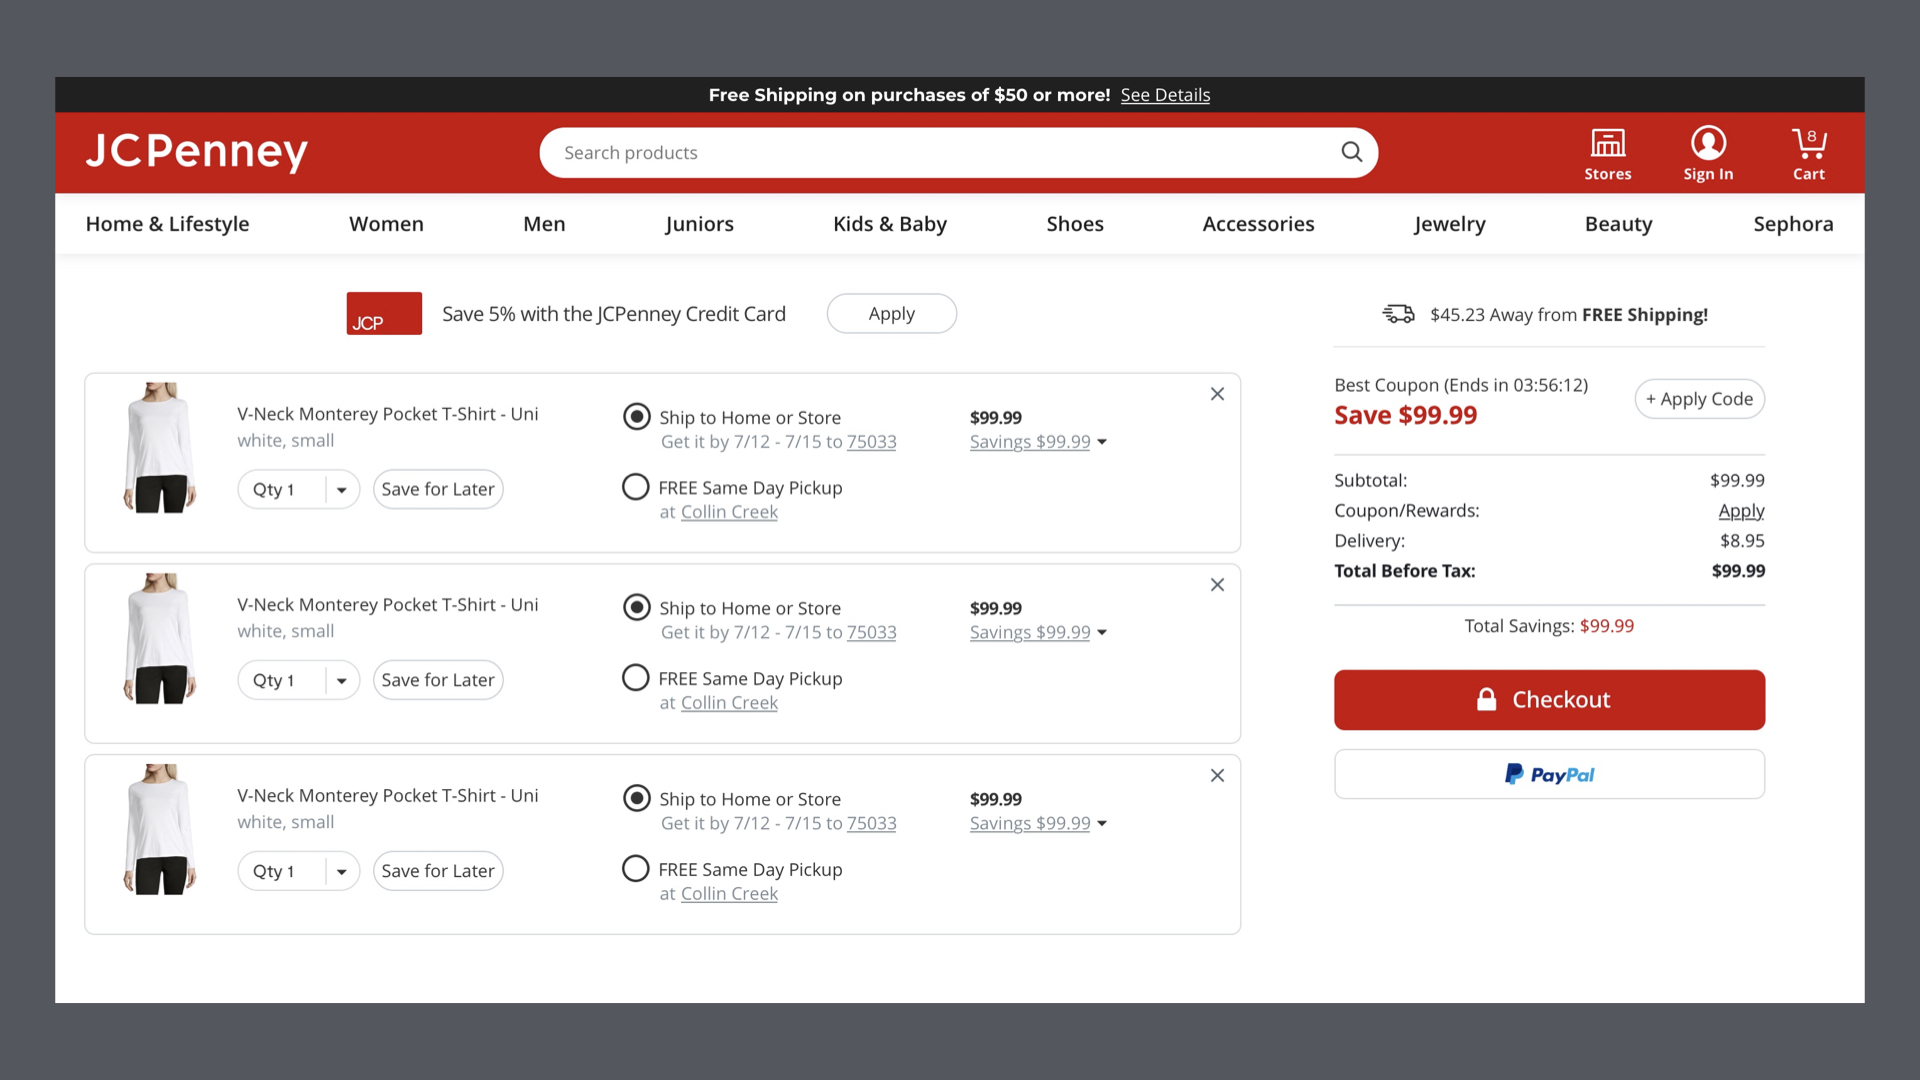1920x1080 pixels.
Task: Open the Sign In account icon
Action: (1708, 154)
